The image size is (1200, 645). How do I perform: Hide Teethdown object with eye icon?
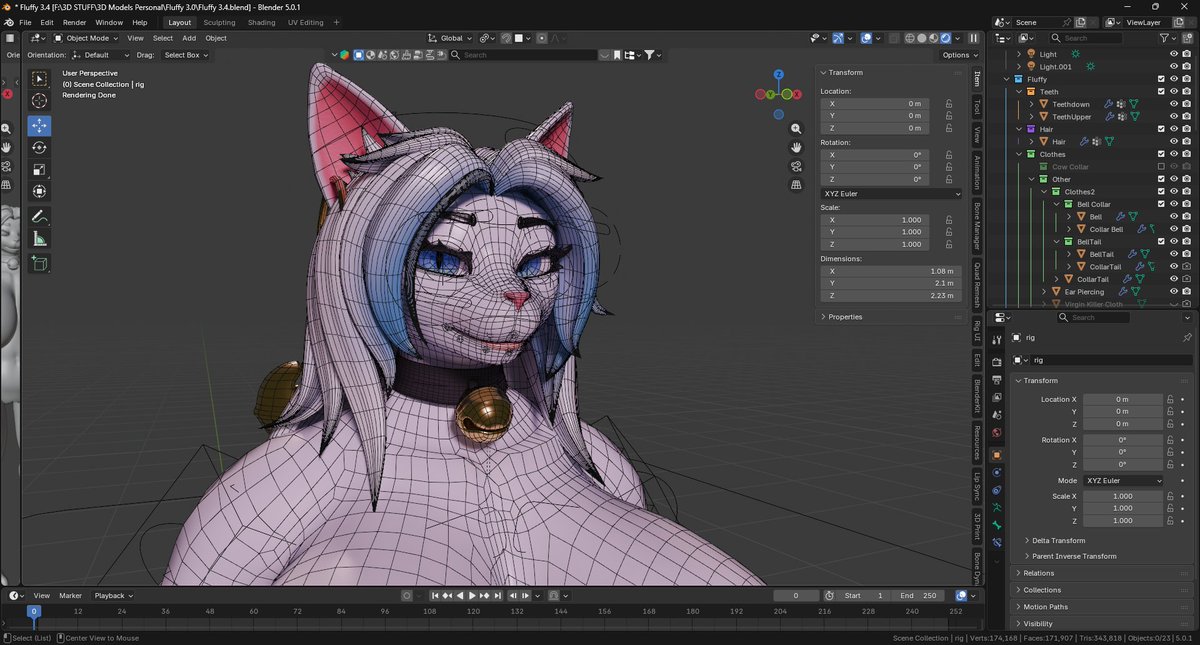pyautogui.click(x=1174, y=104)
